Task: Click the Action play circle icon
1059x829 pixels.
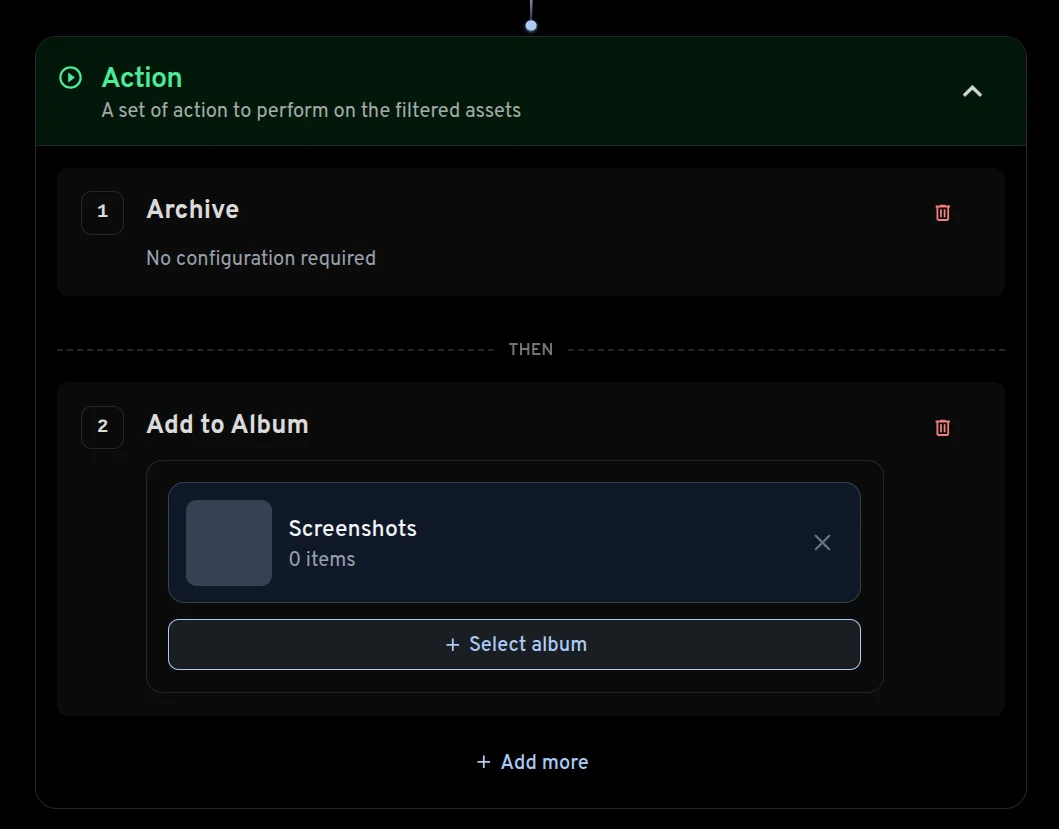Action: point(70,78)
